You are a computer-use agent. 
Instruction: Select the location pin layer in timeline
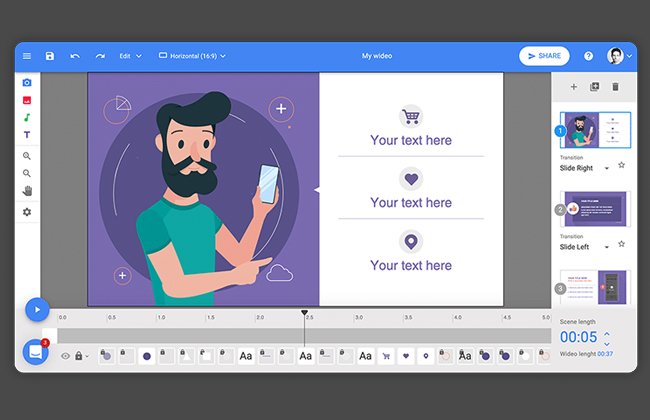[426, 356]
